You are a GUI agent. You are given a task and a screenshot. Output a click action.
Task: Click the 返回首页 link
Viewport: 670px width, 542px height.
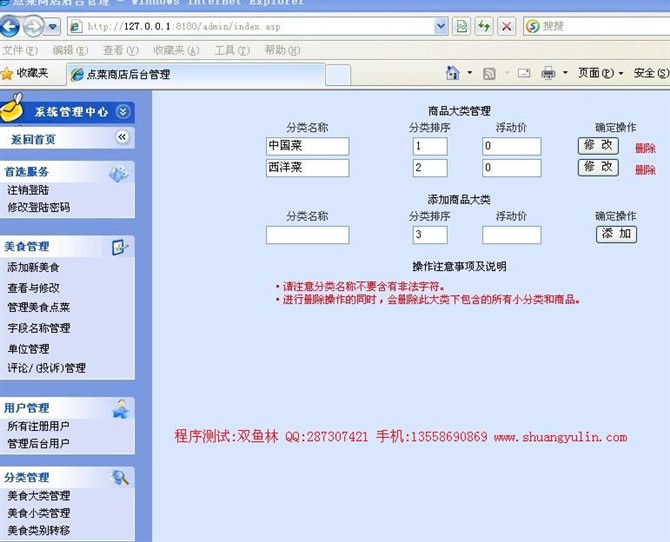(33, 139)
